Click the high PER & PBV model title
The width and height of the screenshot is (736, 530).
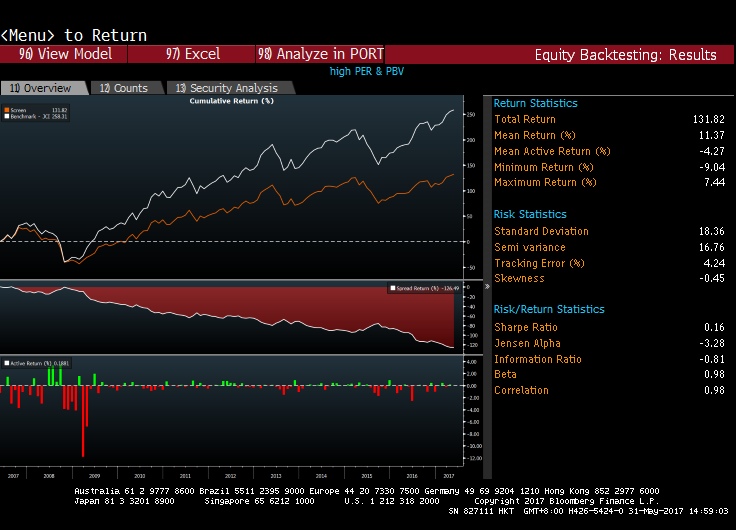(x=367, y=71)
